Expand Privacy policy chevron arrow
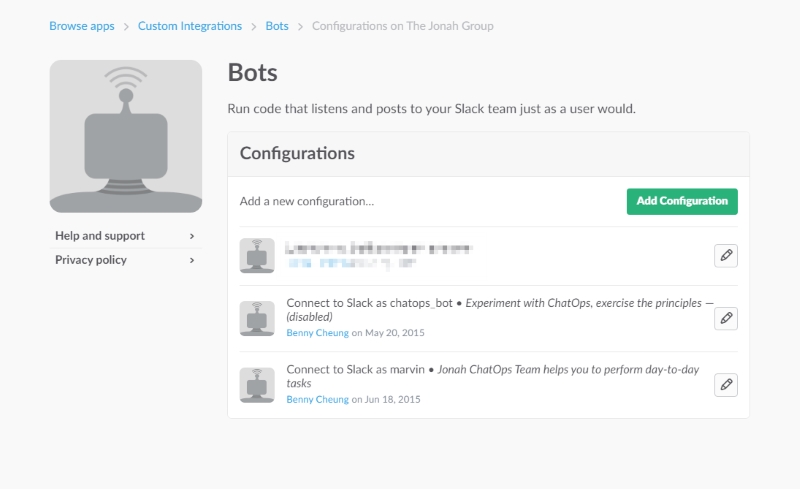Image resolution: width=800 pixels, height=489 pixels. [x=192, y=260]
